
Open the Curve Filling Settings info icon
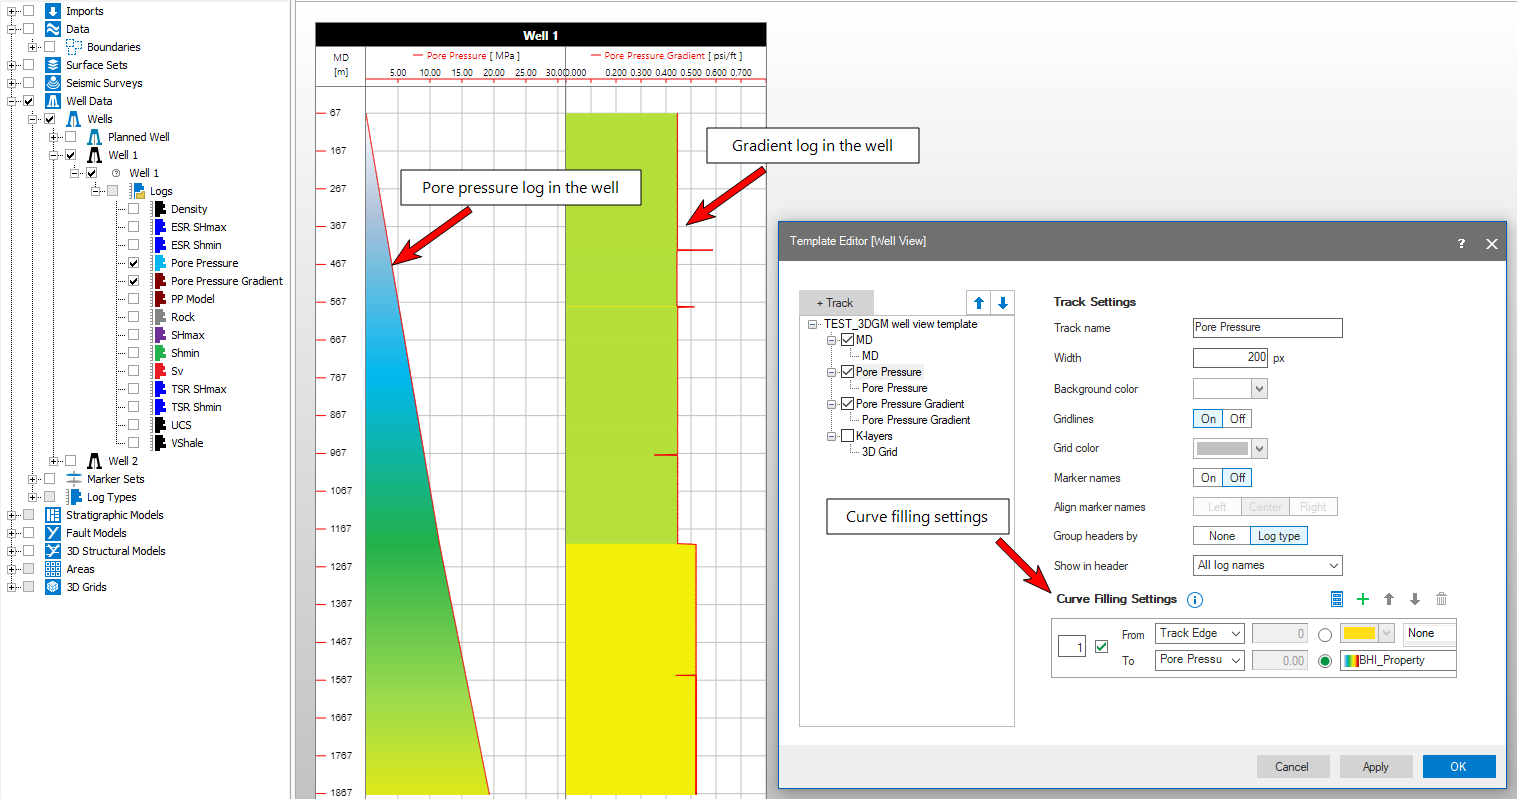[1194, 600]
